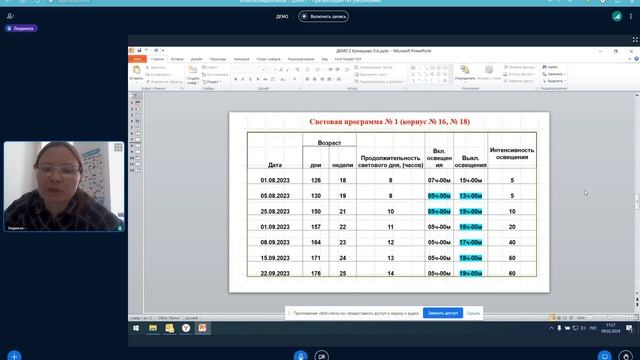
Task: Open the Foxit Reader PDF ribbon tab
Action: (x=348, y=59)
